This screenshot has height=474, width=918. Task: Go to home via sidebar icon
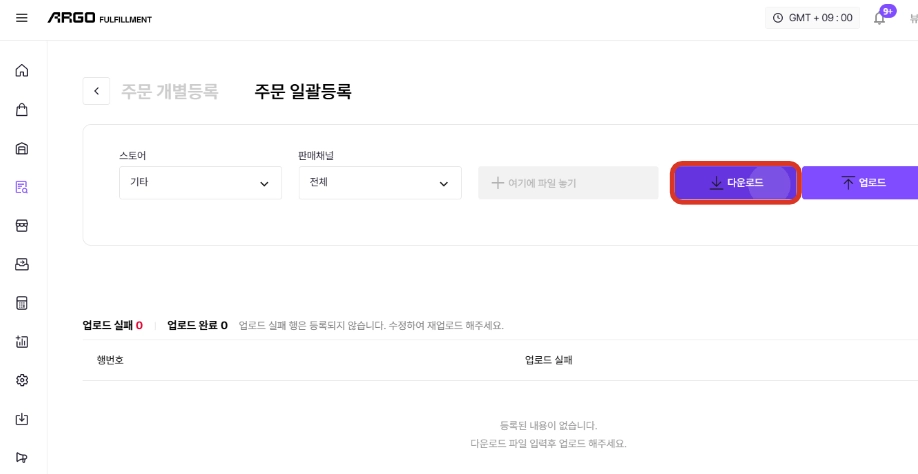coord(22,71)
